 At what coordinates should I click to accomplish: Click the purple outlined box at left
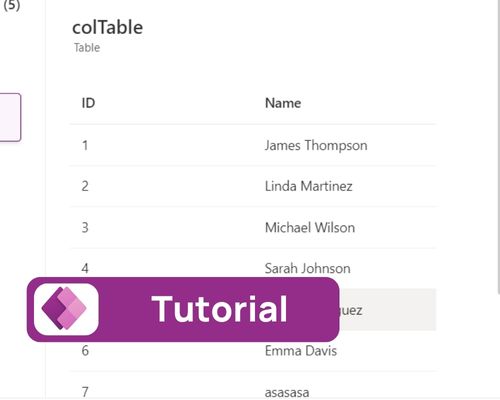10,117
